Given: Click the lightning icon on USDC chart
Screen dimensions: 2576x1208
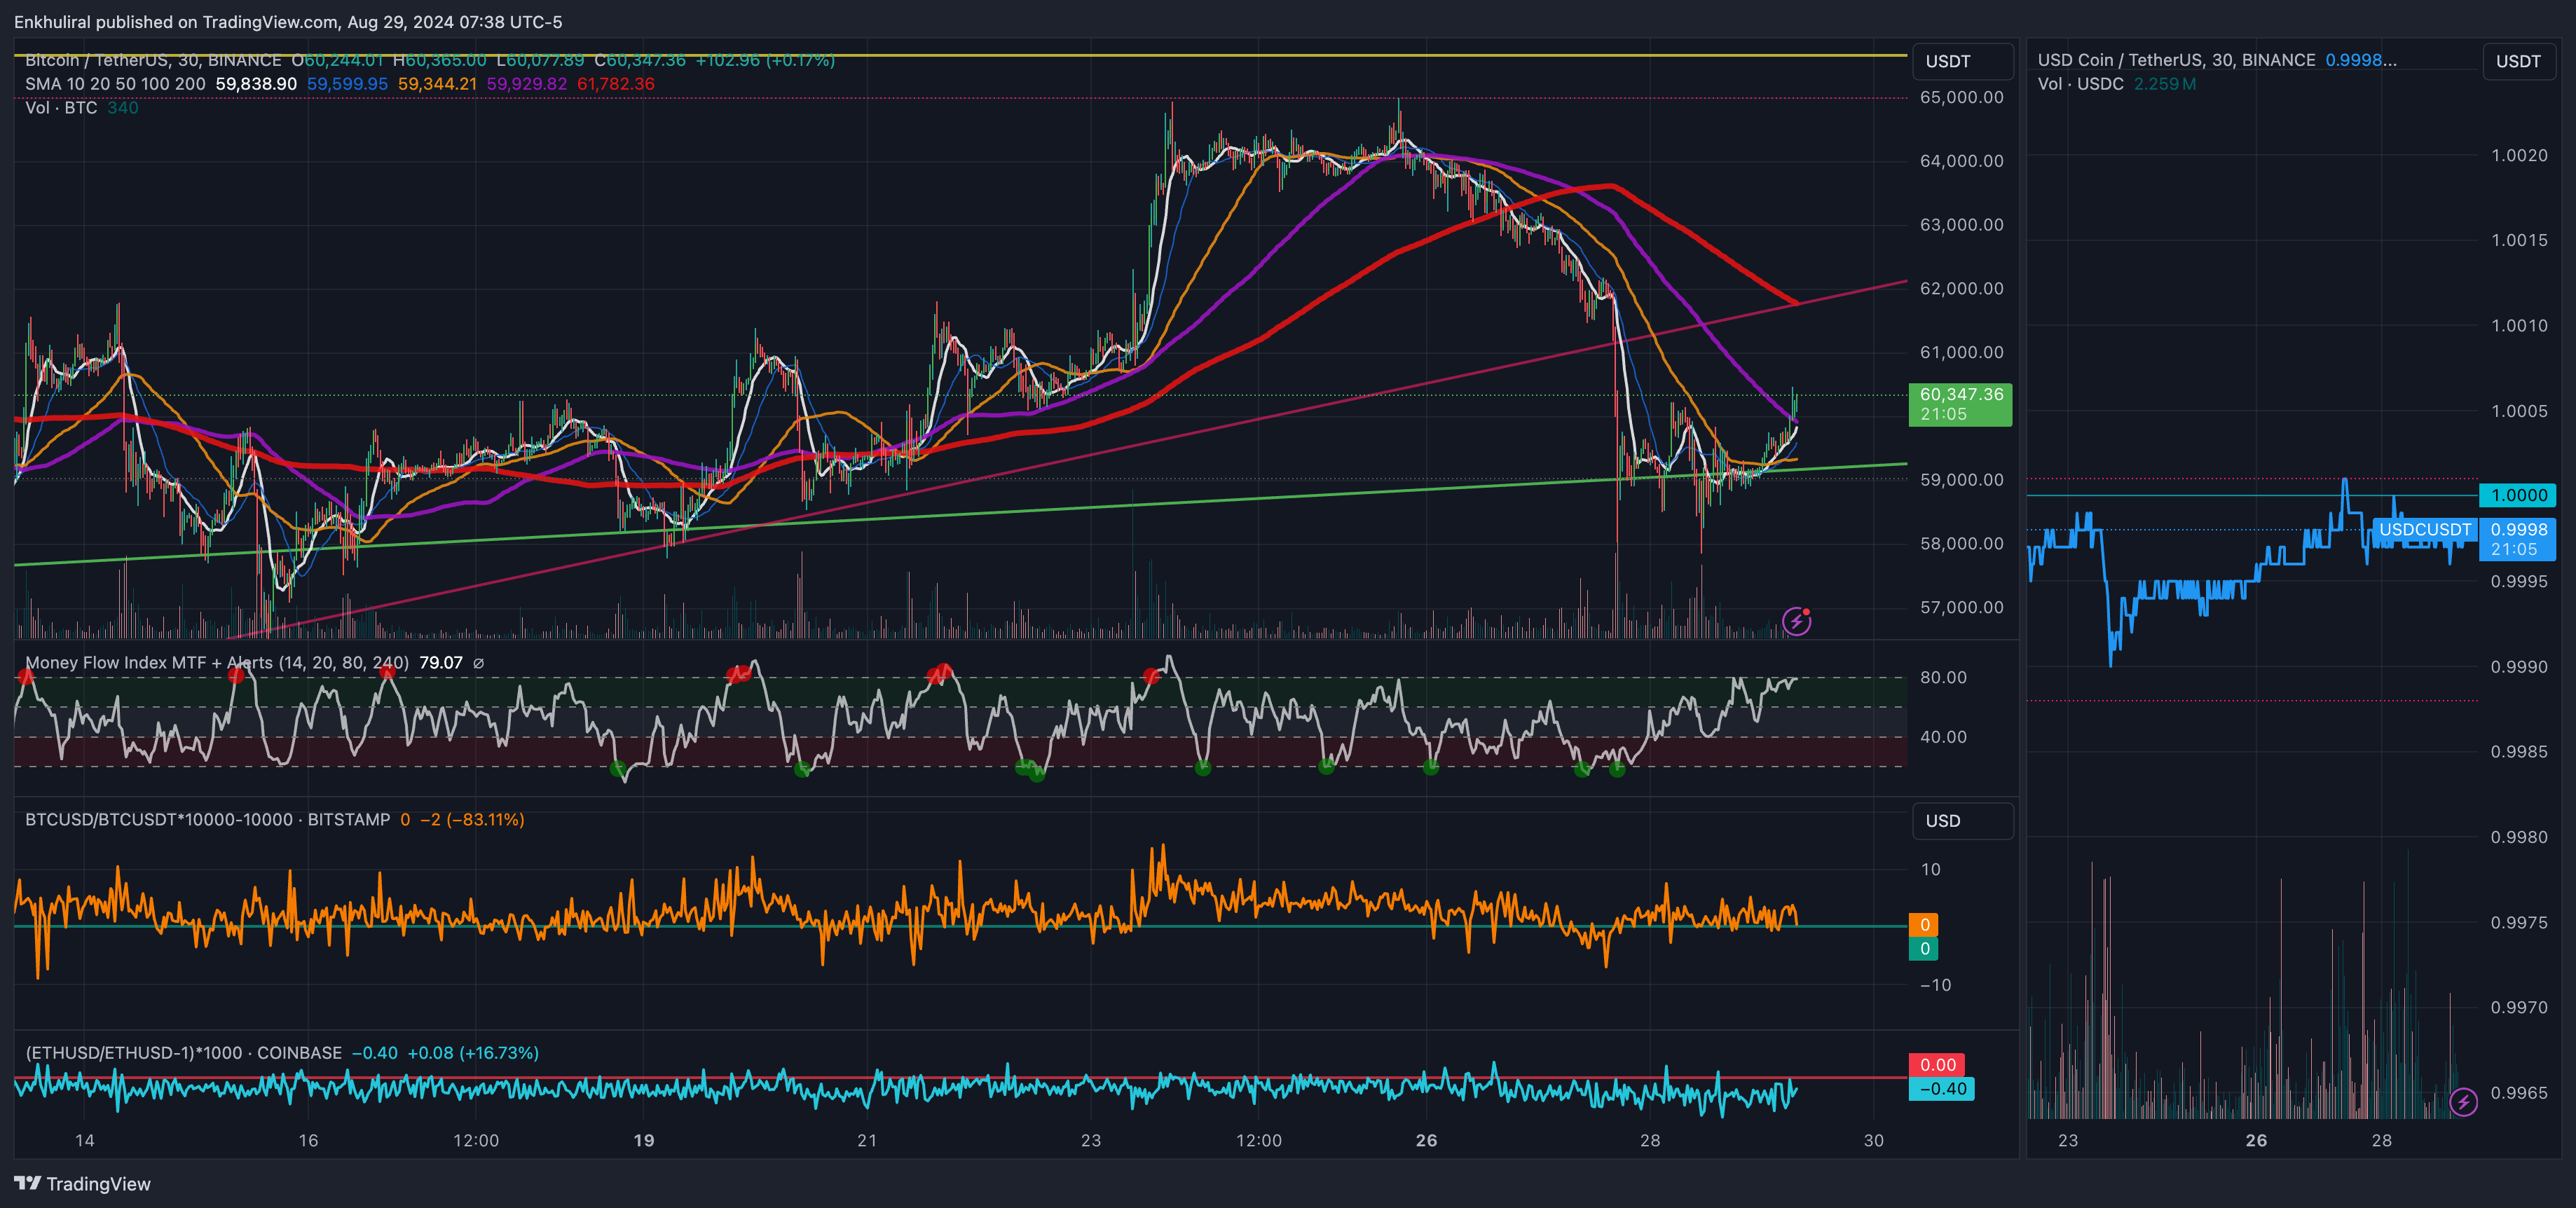Looking at the screenshot, I should click(2463, 1102).
